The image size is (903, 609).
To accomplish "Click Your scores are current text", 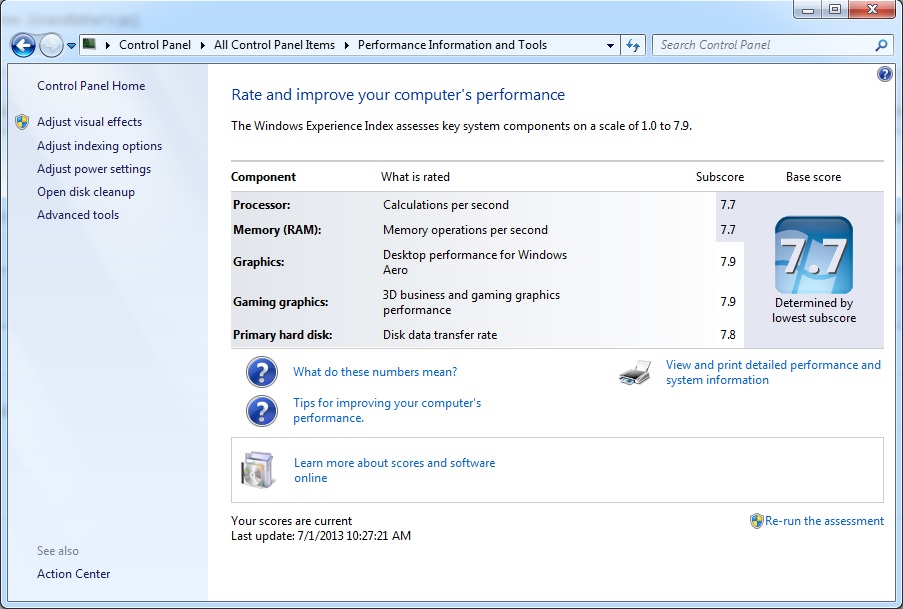I will (291, 521).
